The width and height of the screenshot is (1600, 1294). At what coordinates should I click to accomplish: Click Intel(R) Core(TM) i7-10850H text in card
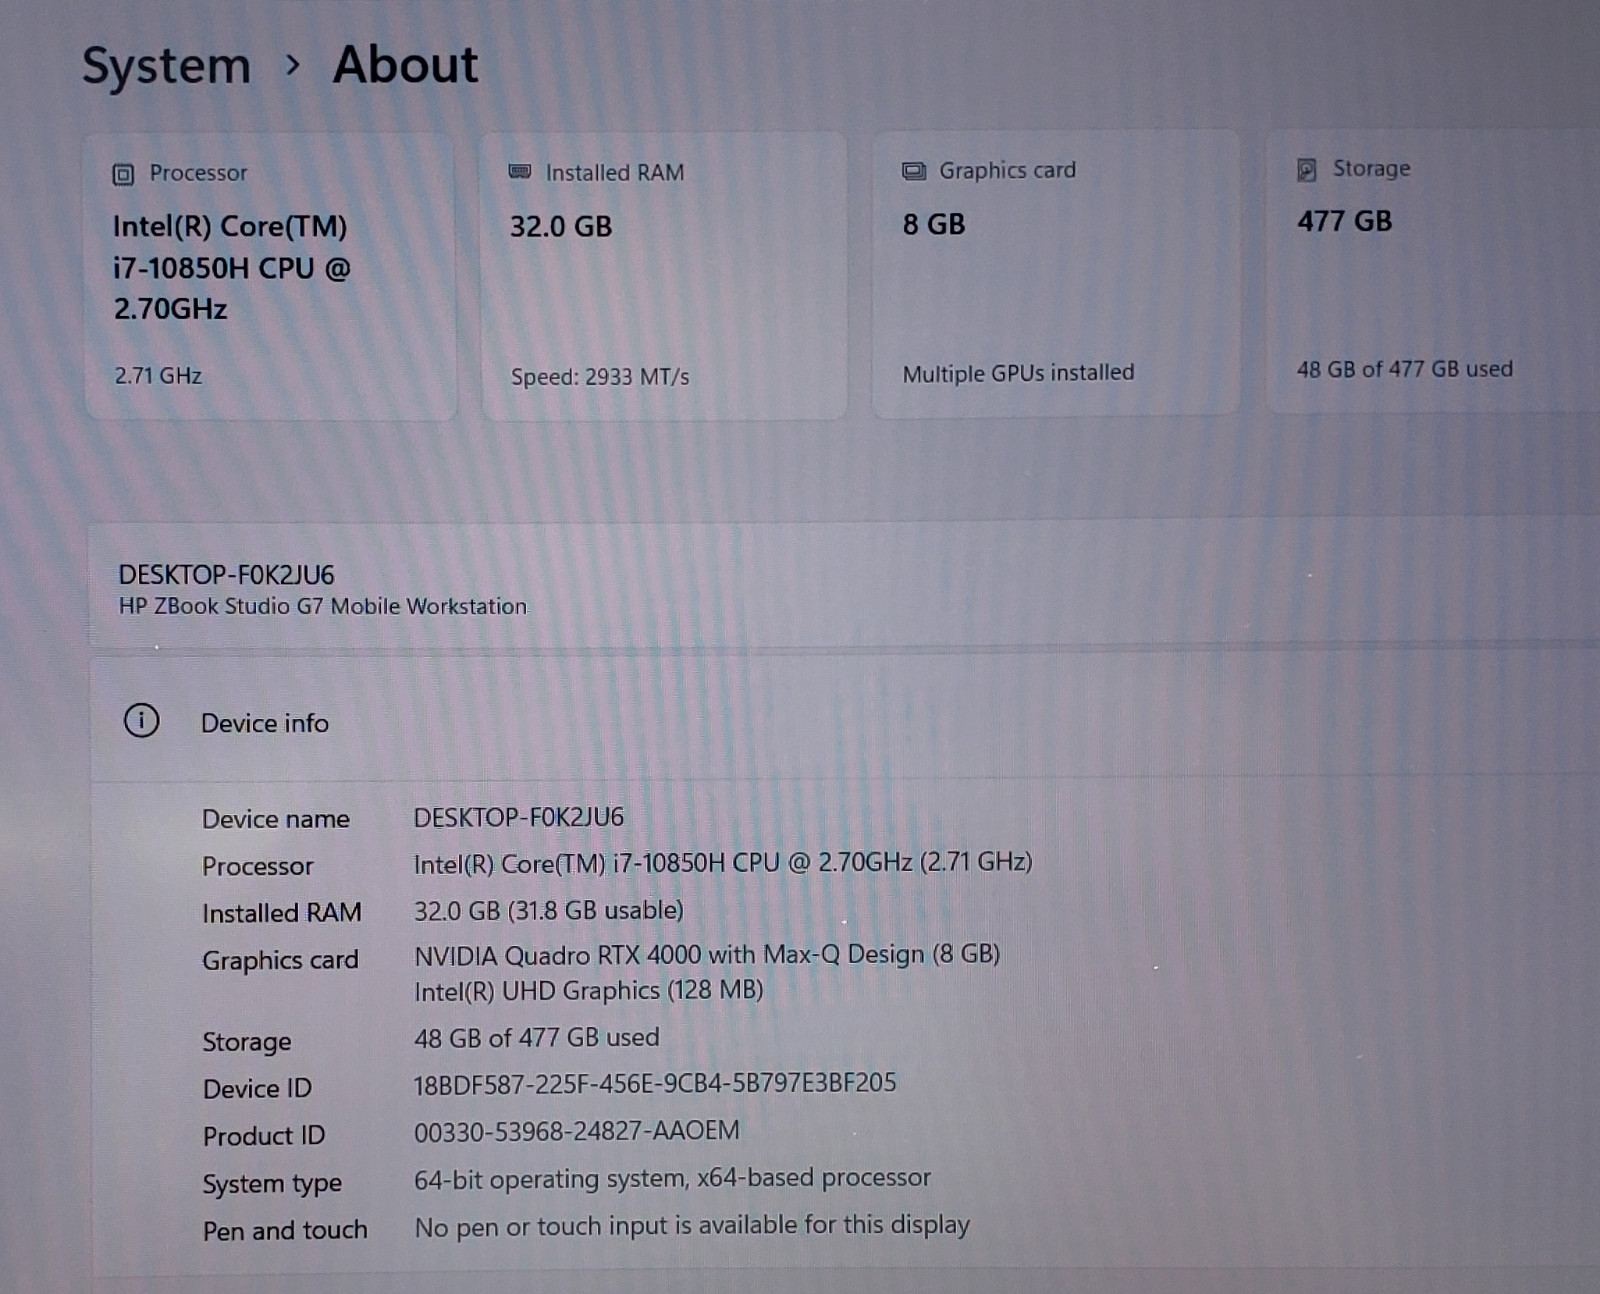pyautogui.click(x=232, y=267)
